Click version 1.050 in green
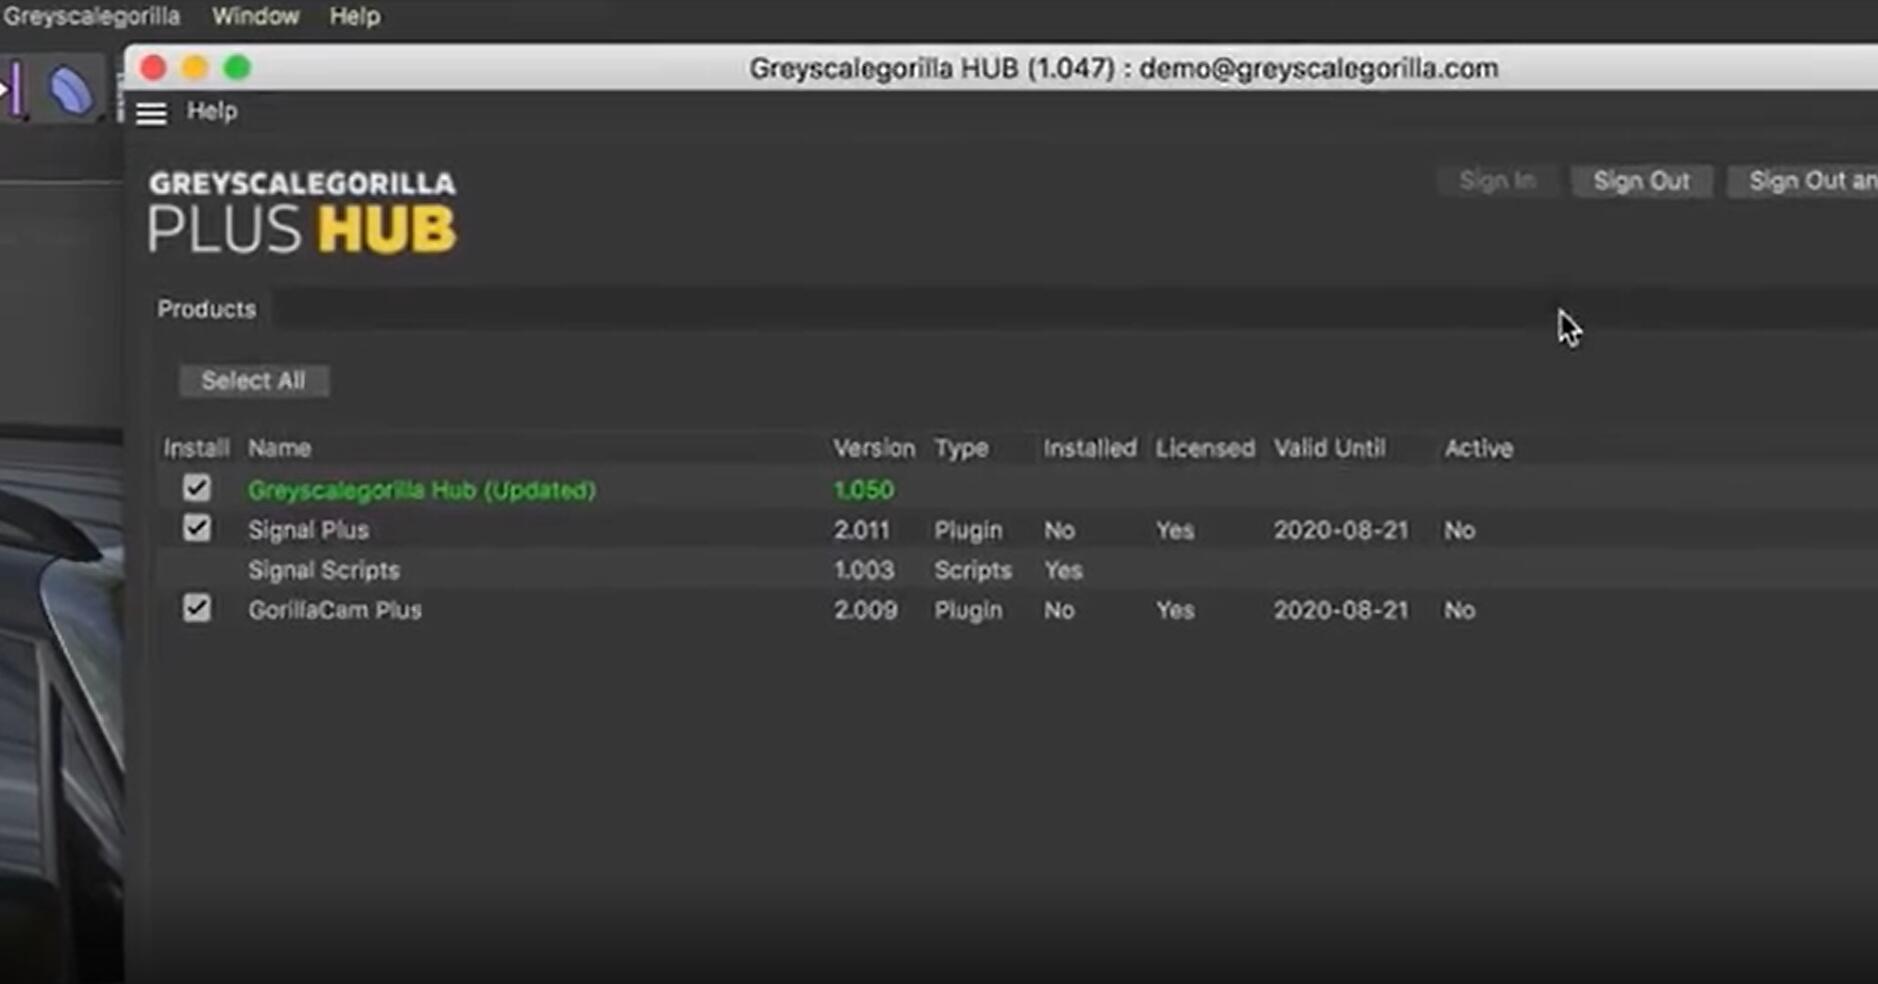This screenshot has width=1878, height=984. pos(863,490)
